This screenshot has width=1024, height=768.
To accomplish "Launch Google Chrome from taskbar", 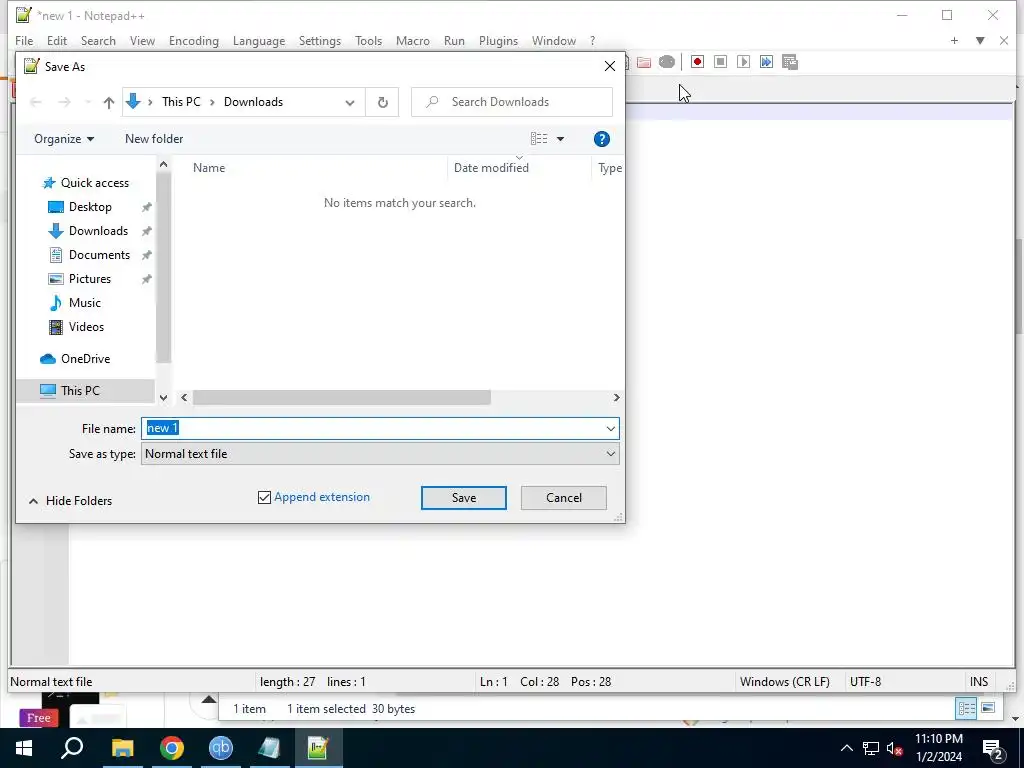I will [172, 748].
